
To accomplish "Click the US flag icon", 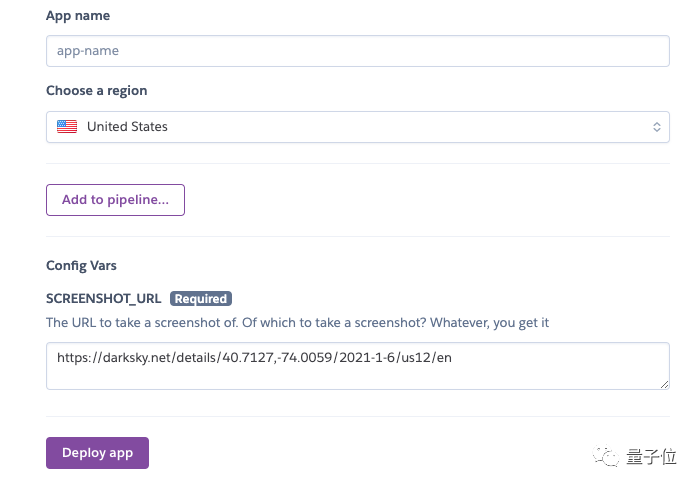I will (67, 127).
